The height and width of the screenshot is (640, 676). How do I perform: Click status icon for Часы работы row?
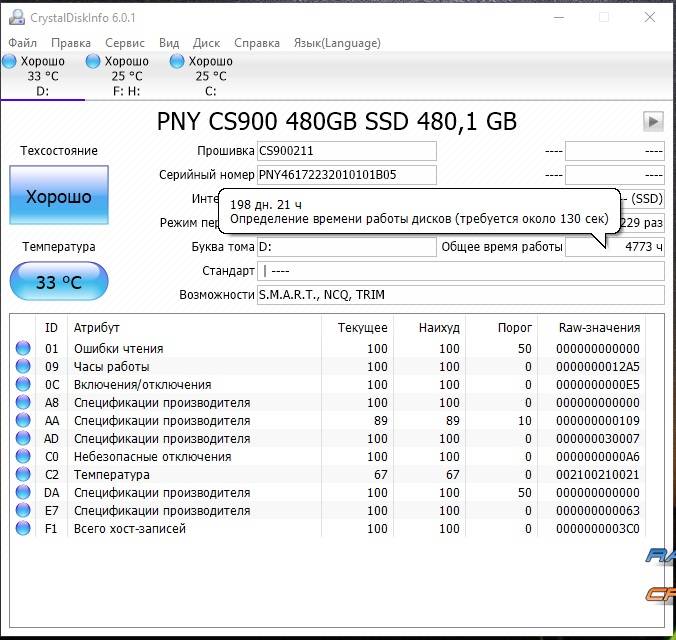[x=23, y=366]
